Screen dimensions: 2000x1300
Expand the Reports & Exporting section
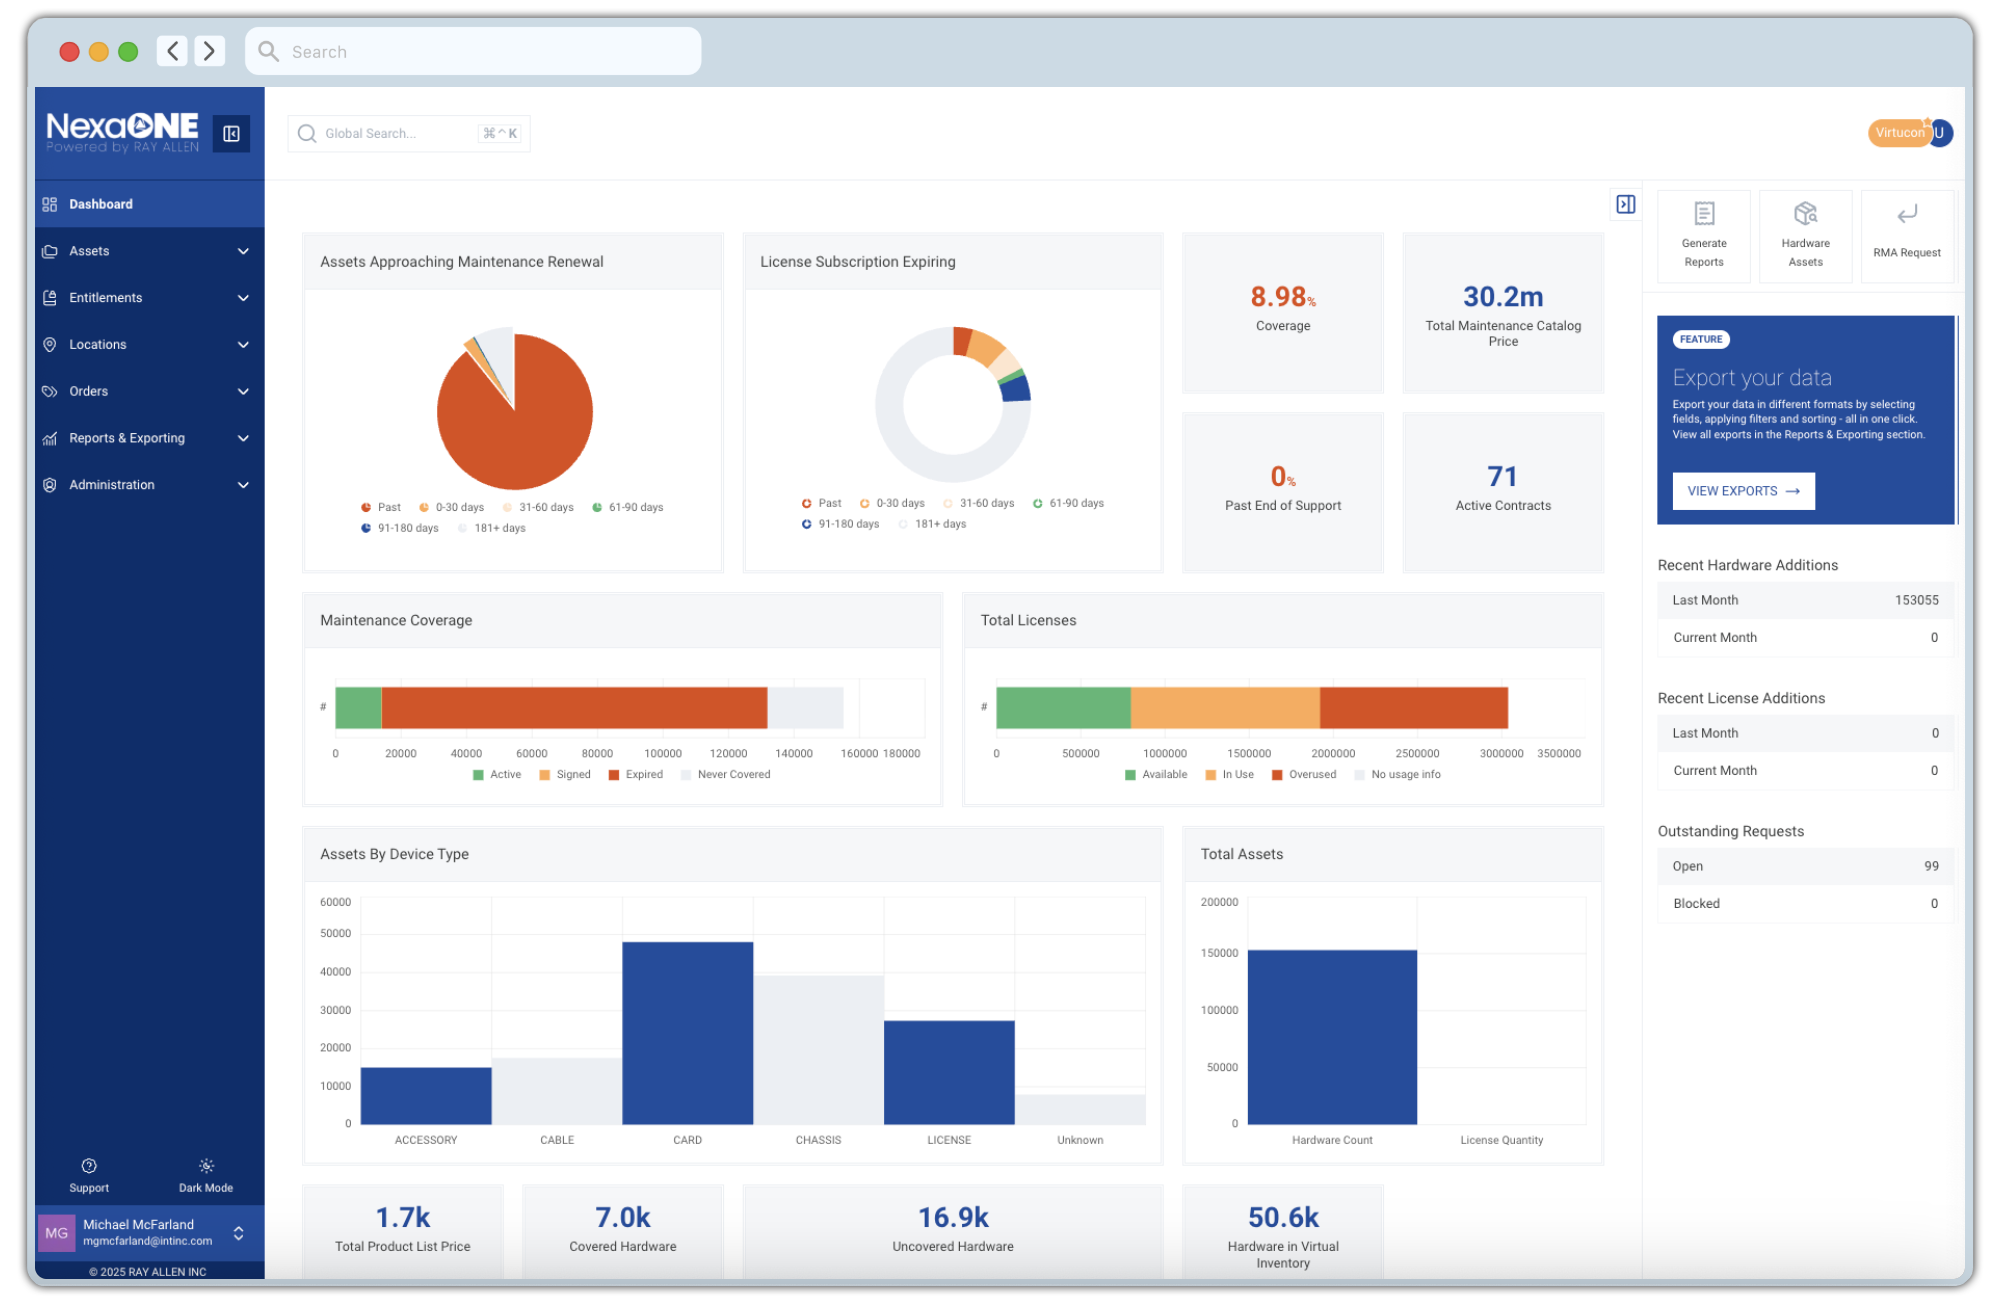point(243,438)
